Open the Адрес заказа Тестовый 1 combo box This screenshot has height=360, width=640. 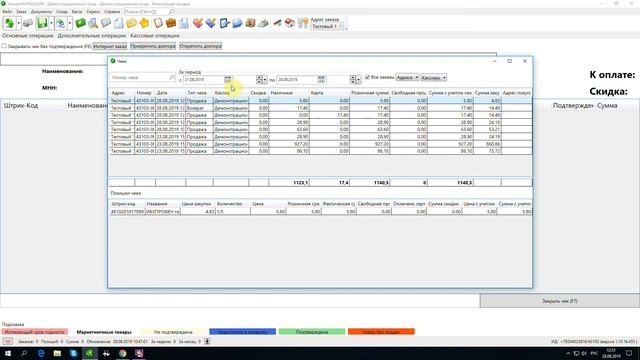(x=327, y=26)
